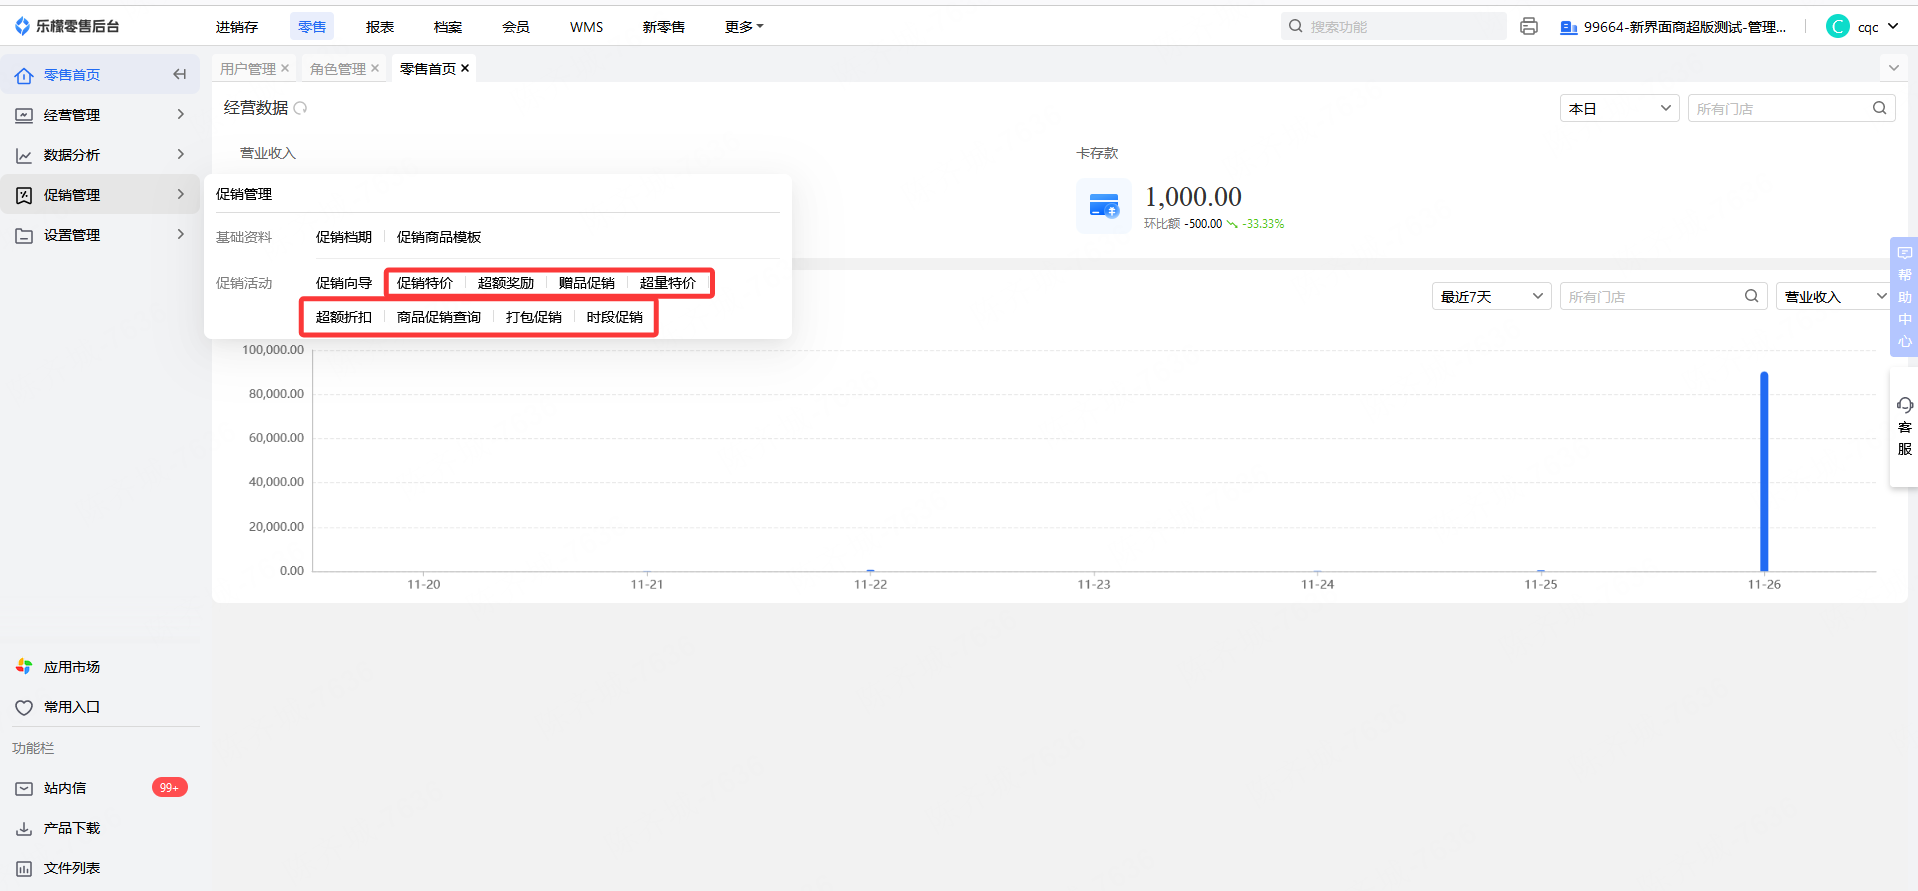Click the printer icon in top bar
The width and height of the screenshot is (1918, 891).
(x=1529, y=27)
